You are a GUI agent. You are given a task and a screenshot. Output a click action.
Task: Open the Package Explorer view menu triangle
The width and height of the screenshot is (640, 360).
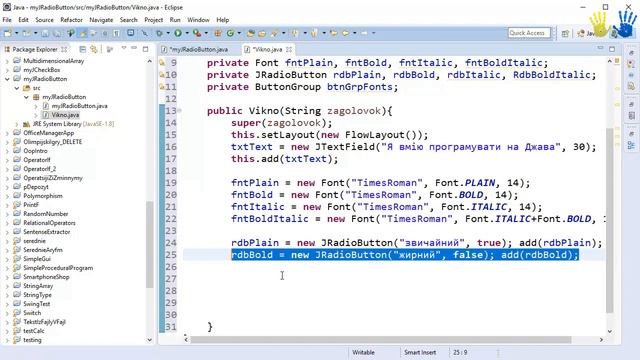[x=124, y=49]
